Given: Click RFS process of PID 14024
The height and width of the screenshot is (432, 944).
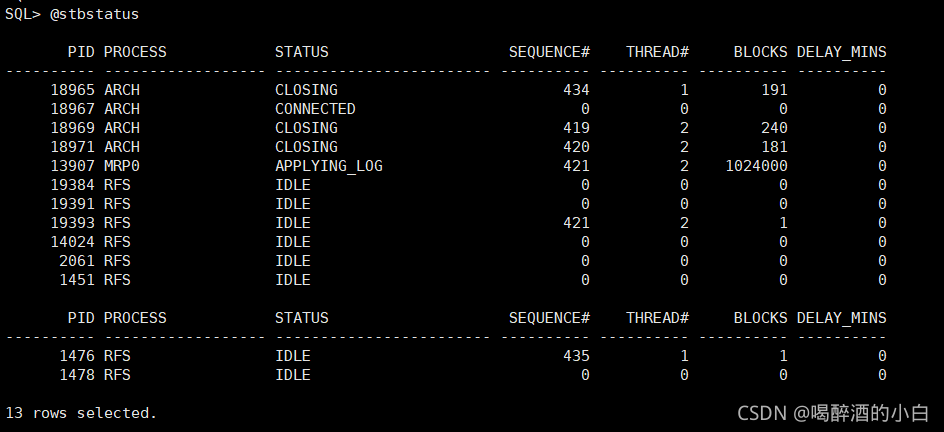Looking at the screenshot, I should [x=117, y=242].
